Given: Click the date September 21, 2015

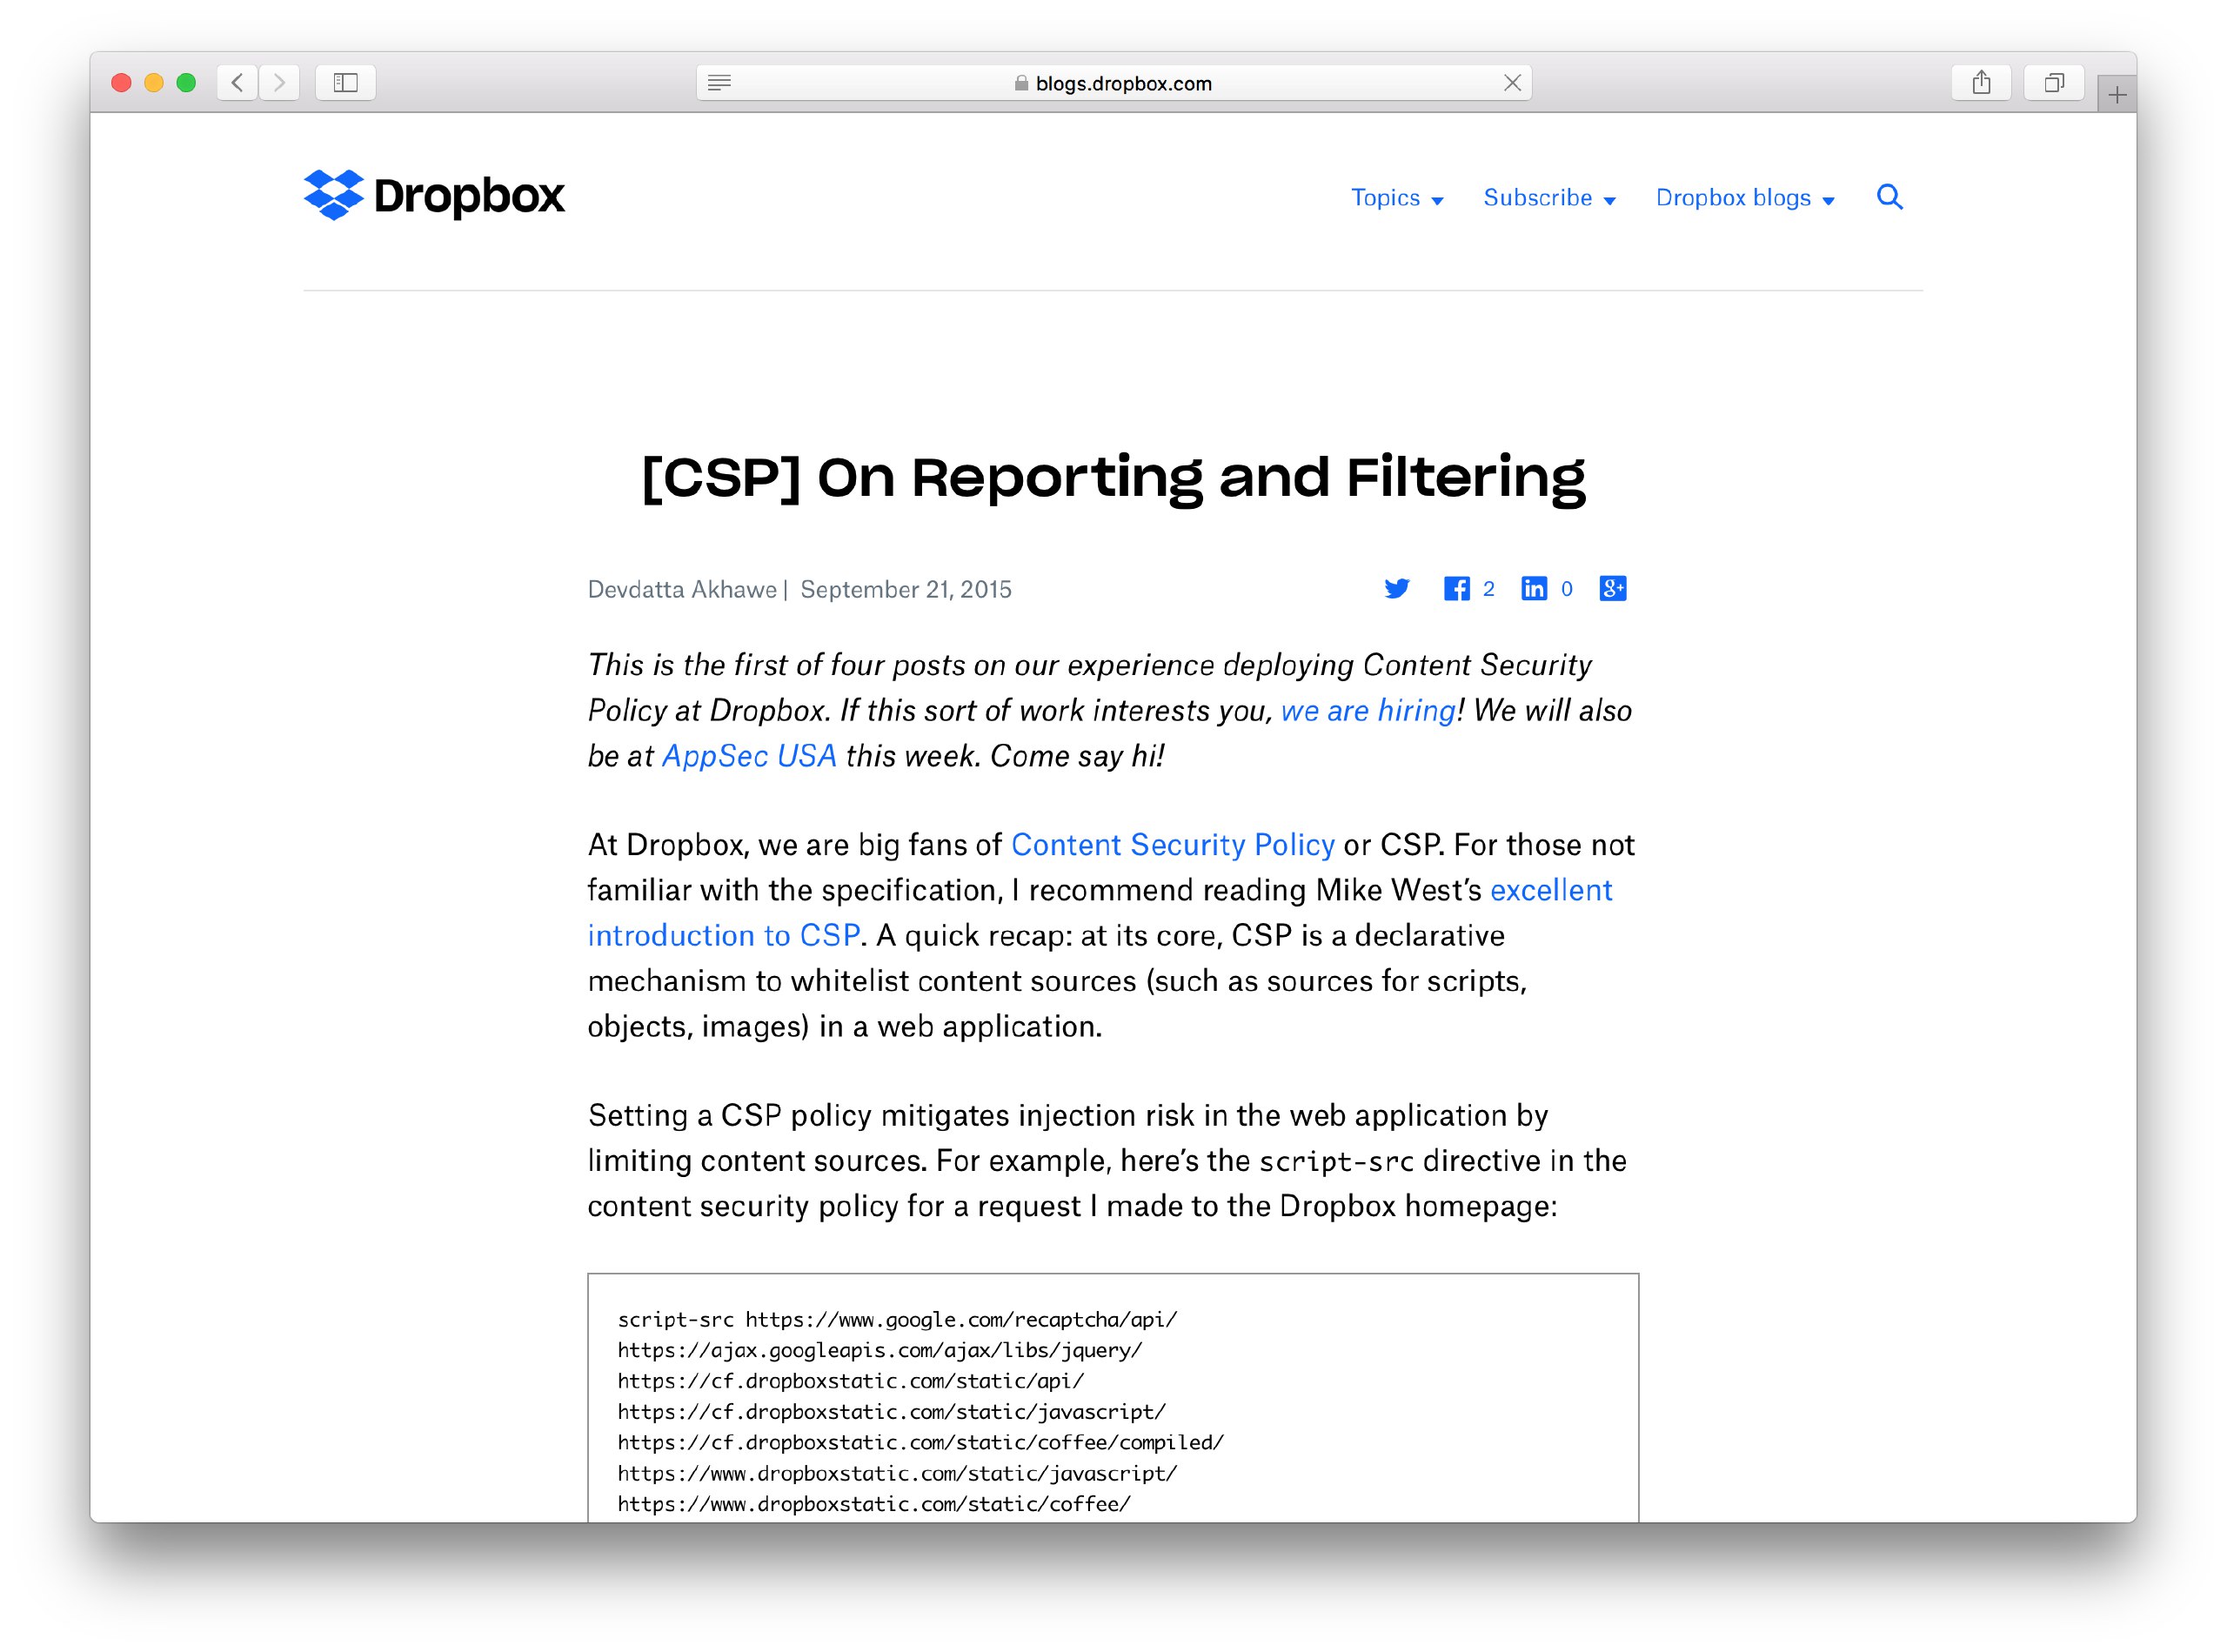Looking at the screenshot, I should [905, 589].
